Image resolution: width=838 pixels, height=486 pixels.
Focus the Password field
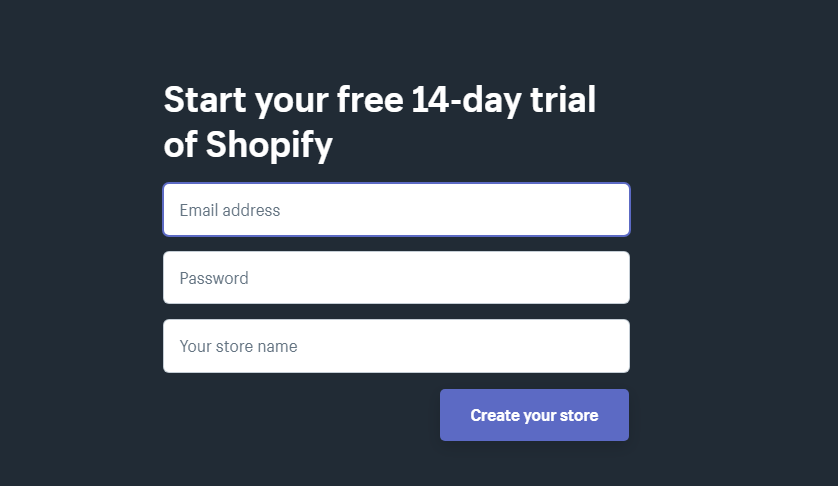click(396, 278)
